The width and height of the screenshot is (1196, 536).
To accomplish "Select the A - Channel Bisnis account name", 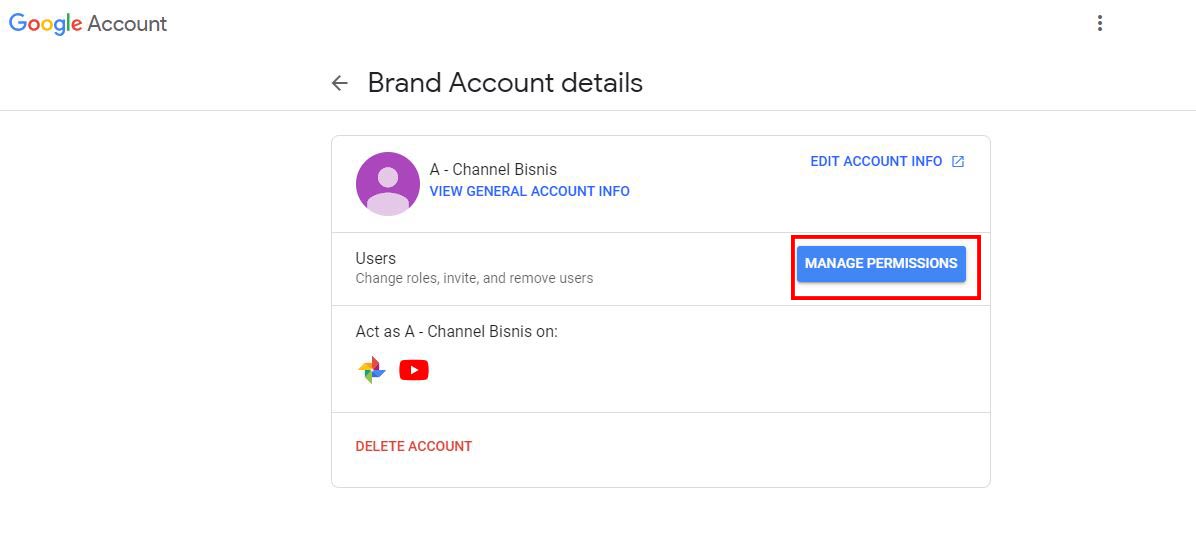I will point(493,169).
